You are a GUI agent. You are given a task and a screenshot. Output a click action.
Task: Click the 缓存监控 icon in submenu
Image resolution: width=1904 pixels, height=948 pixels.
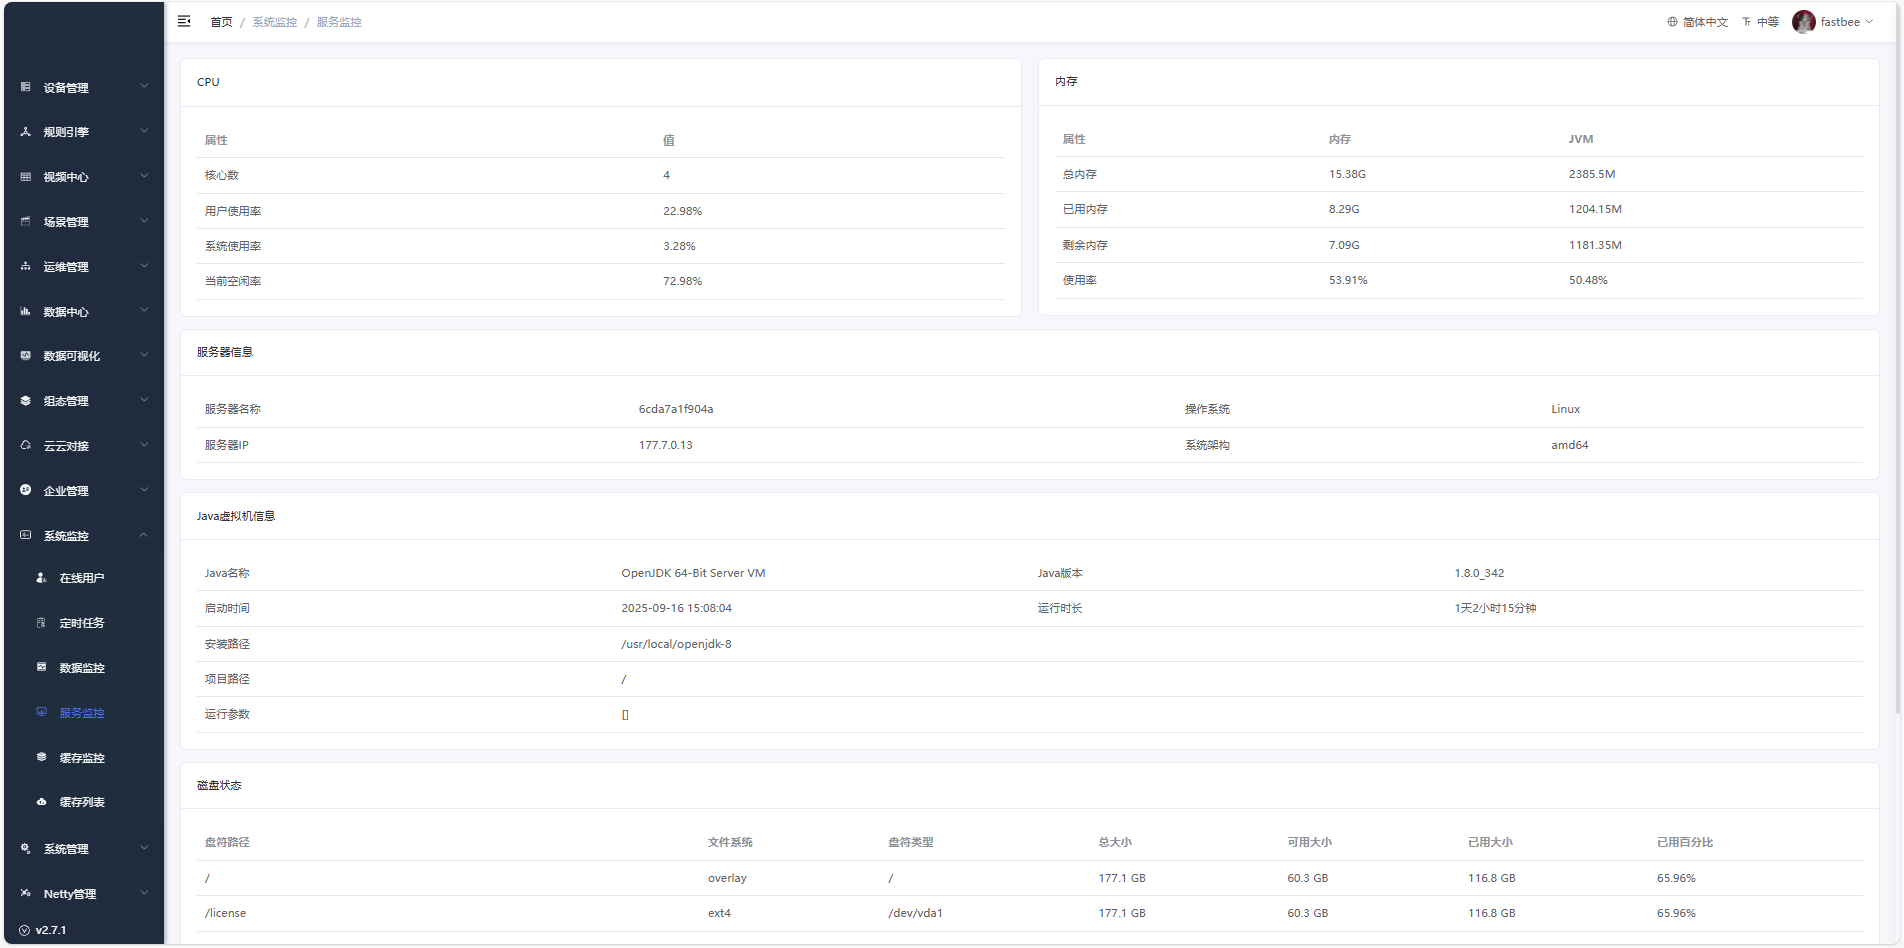[42, 758]
